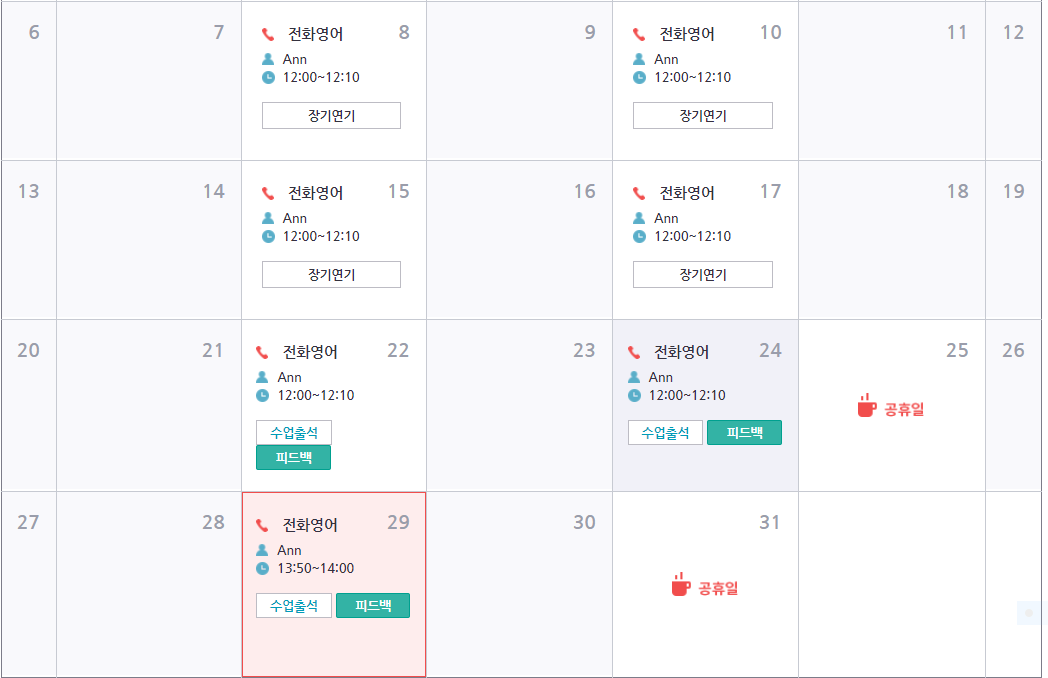The width and height of the screenshot is (1048, 678).
Task: Click the 전화영어 title on day 29
Action: point(310,525)
